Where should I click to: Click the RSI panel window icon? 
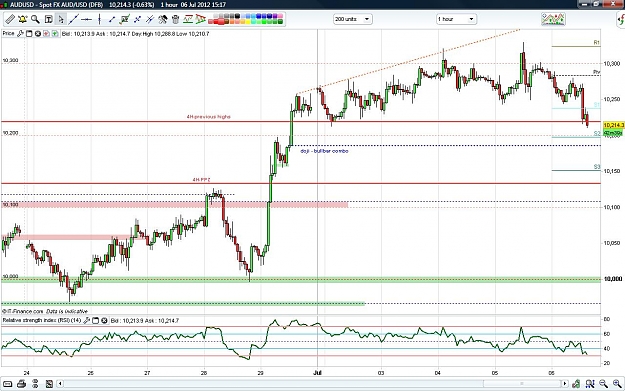pyautogui.click(x=95, y=320)
